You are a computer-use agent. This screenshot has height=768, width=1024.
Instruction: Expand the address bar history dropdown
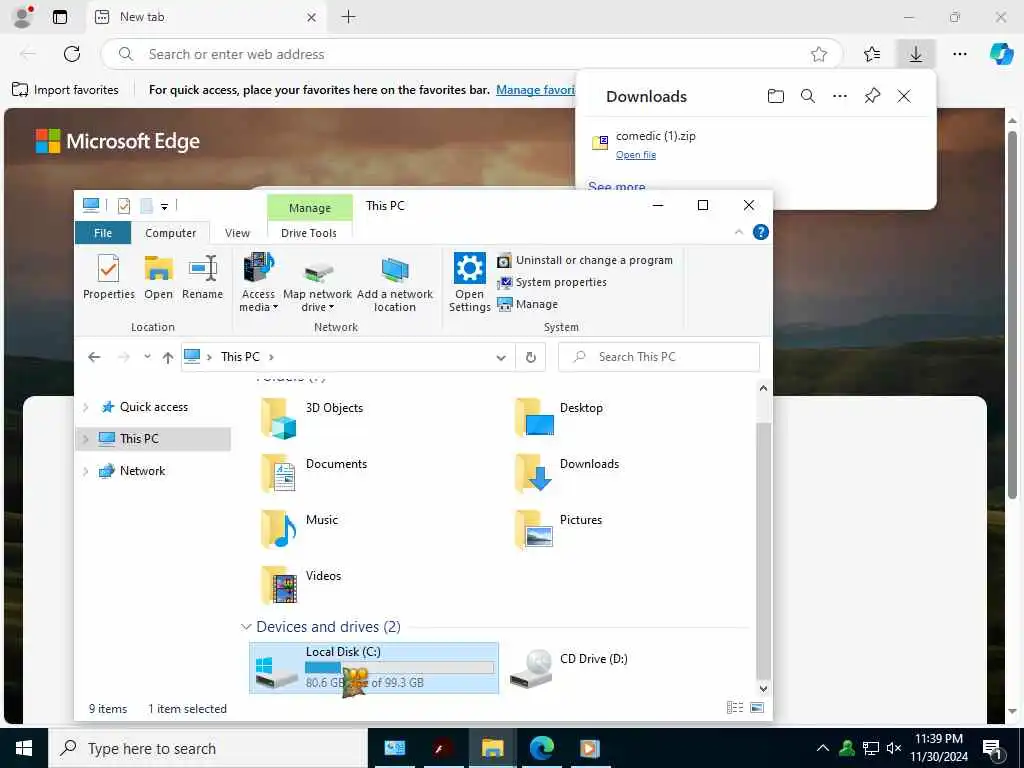coord(501,358)
